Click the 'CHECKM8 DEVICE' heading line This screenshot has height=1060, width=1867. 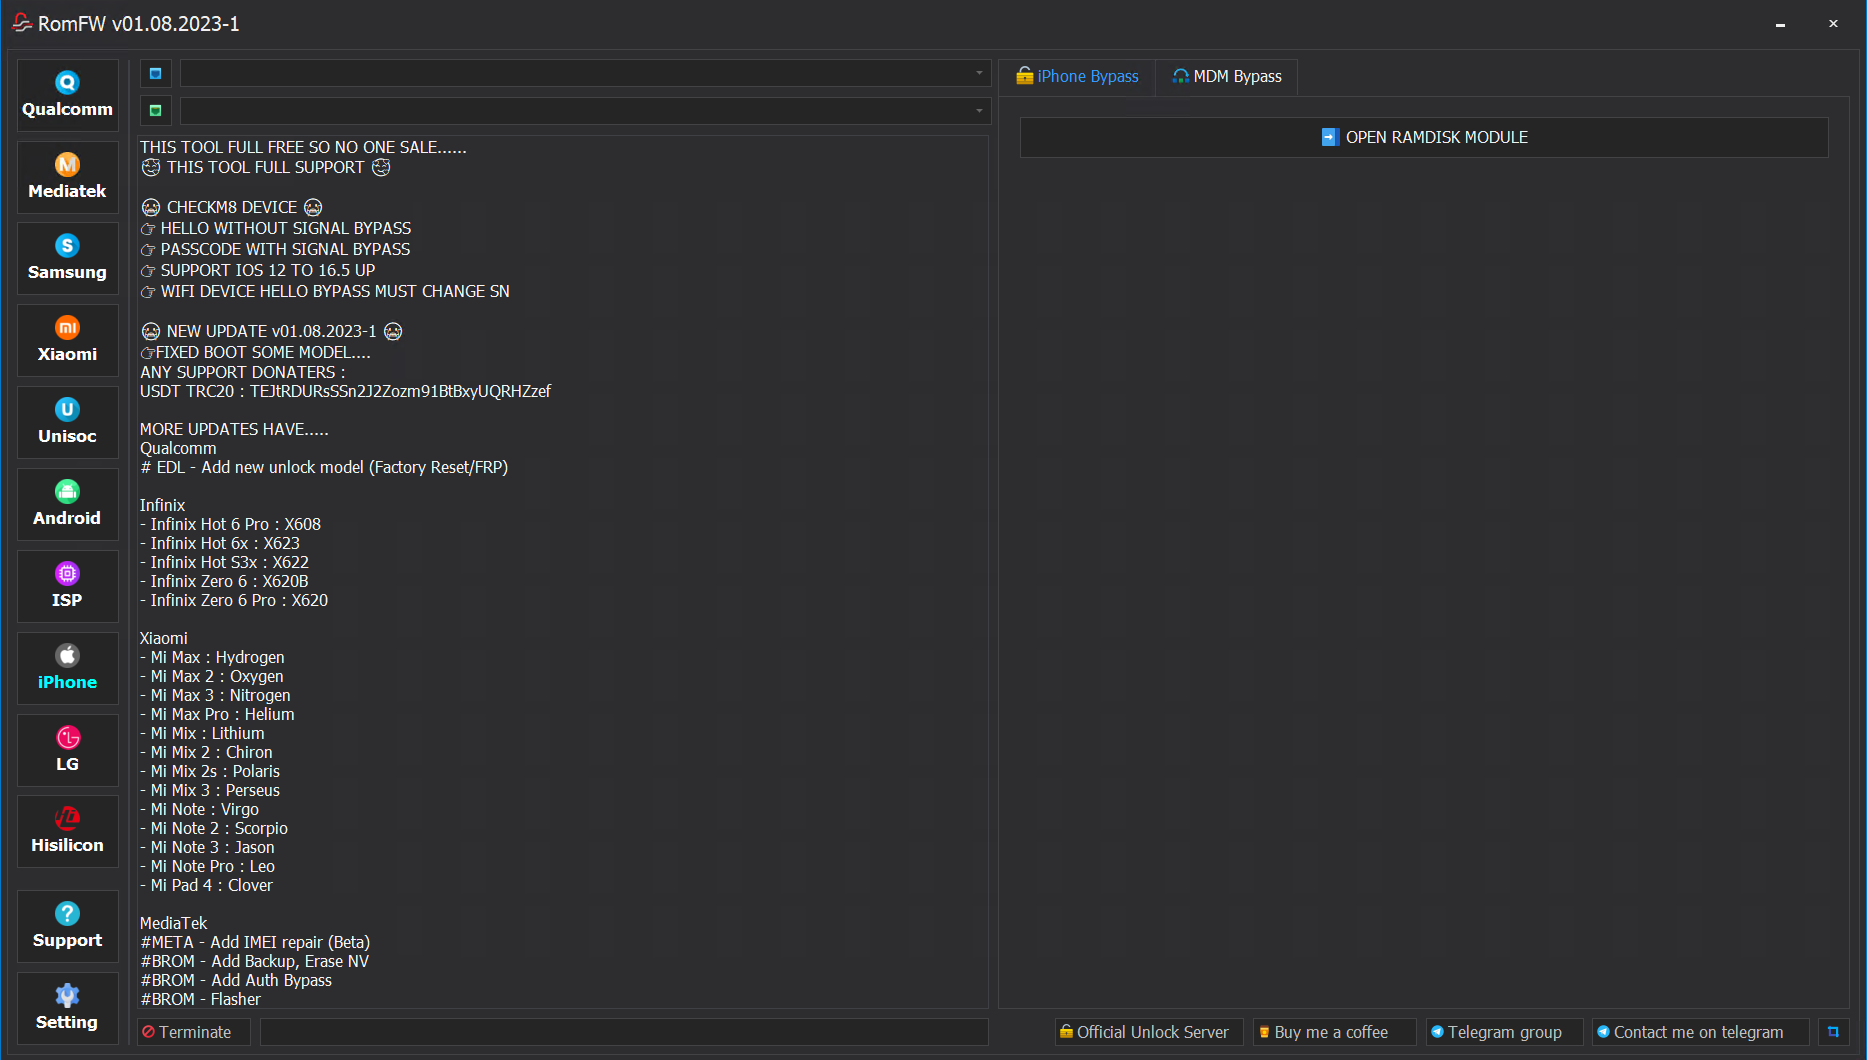click(231, 207)
